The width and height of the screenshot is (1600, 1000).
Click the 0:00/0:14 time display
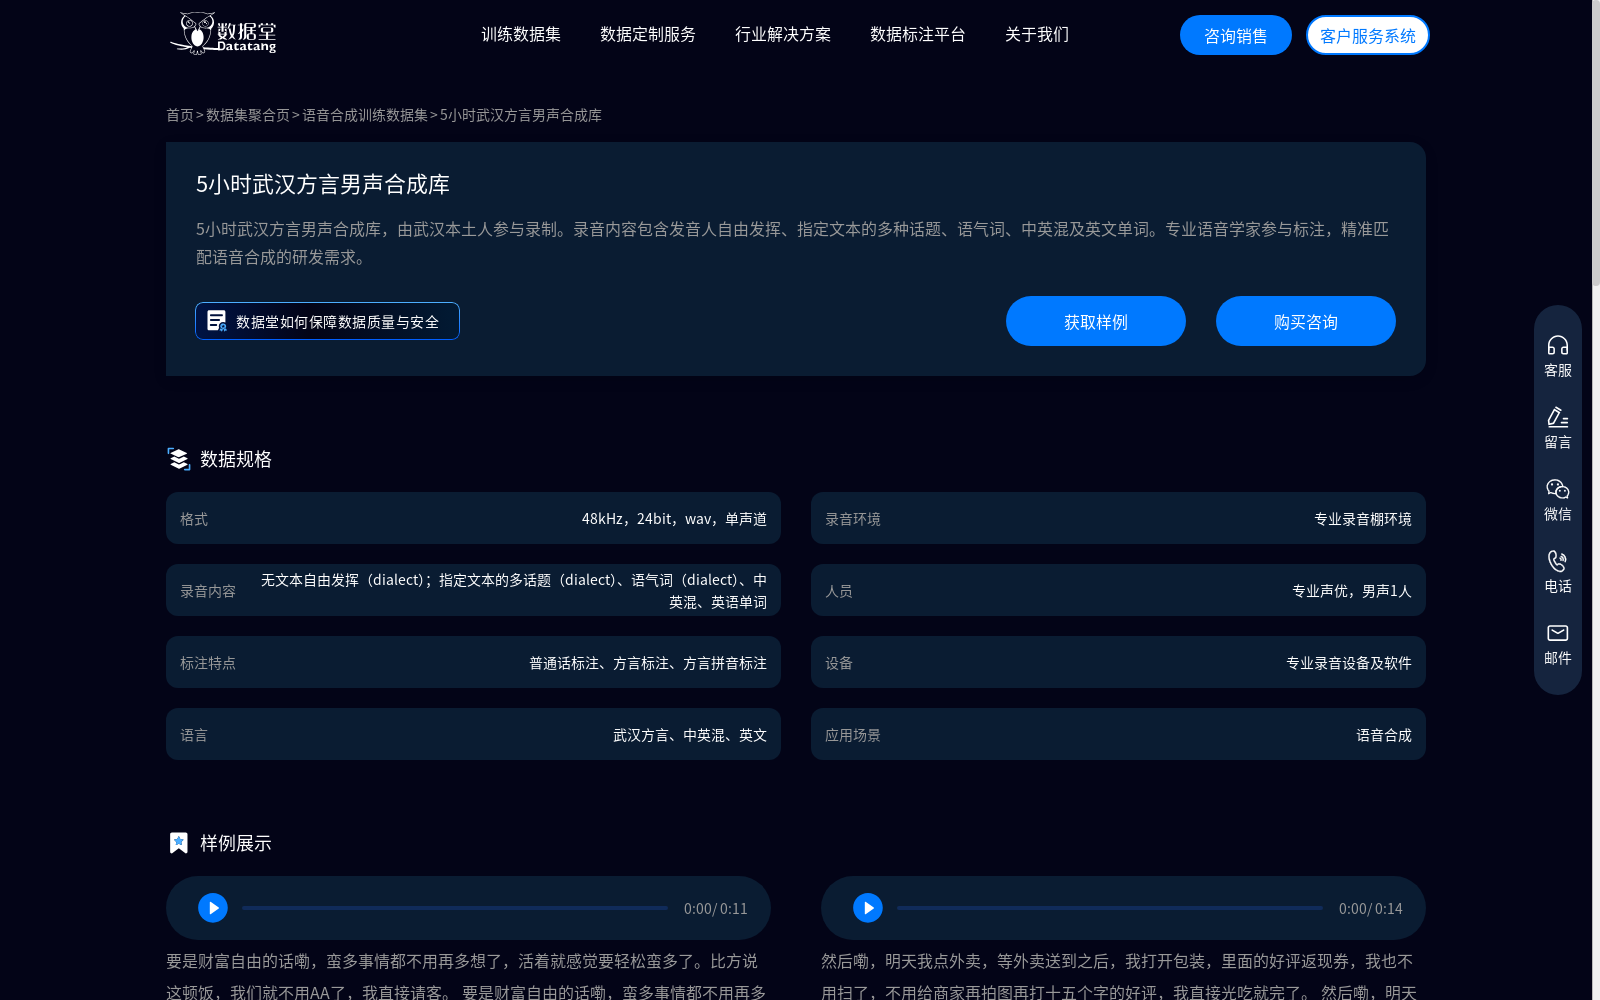pos(1371,909)
